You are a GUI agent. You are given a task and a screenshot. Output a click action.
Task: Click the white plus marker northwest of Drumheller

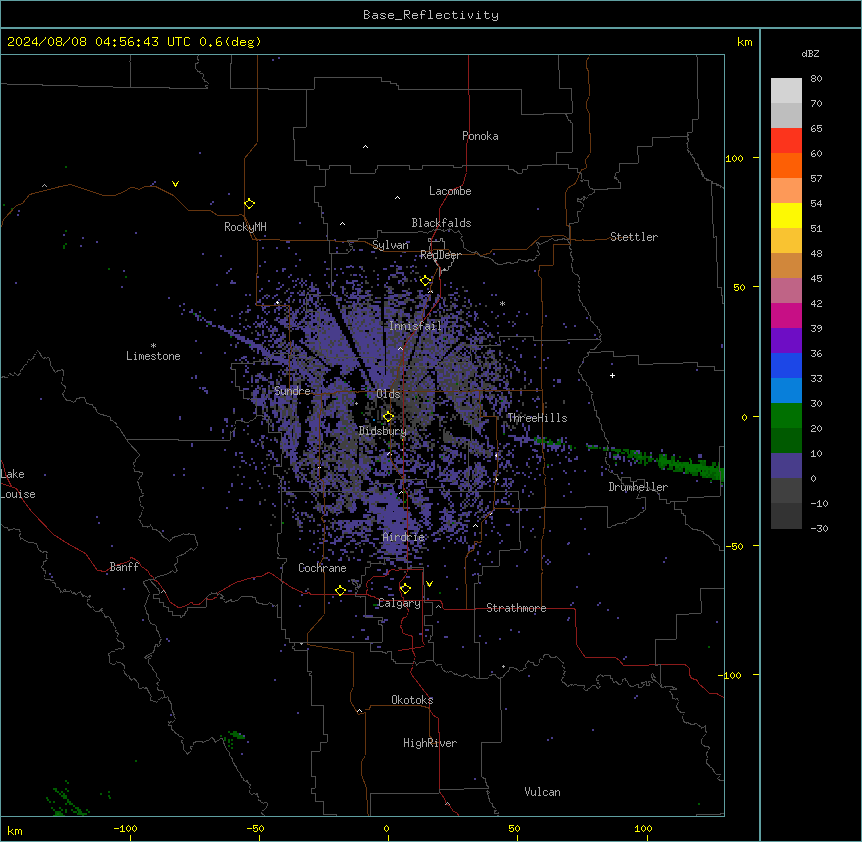click(x=612, y=375)
